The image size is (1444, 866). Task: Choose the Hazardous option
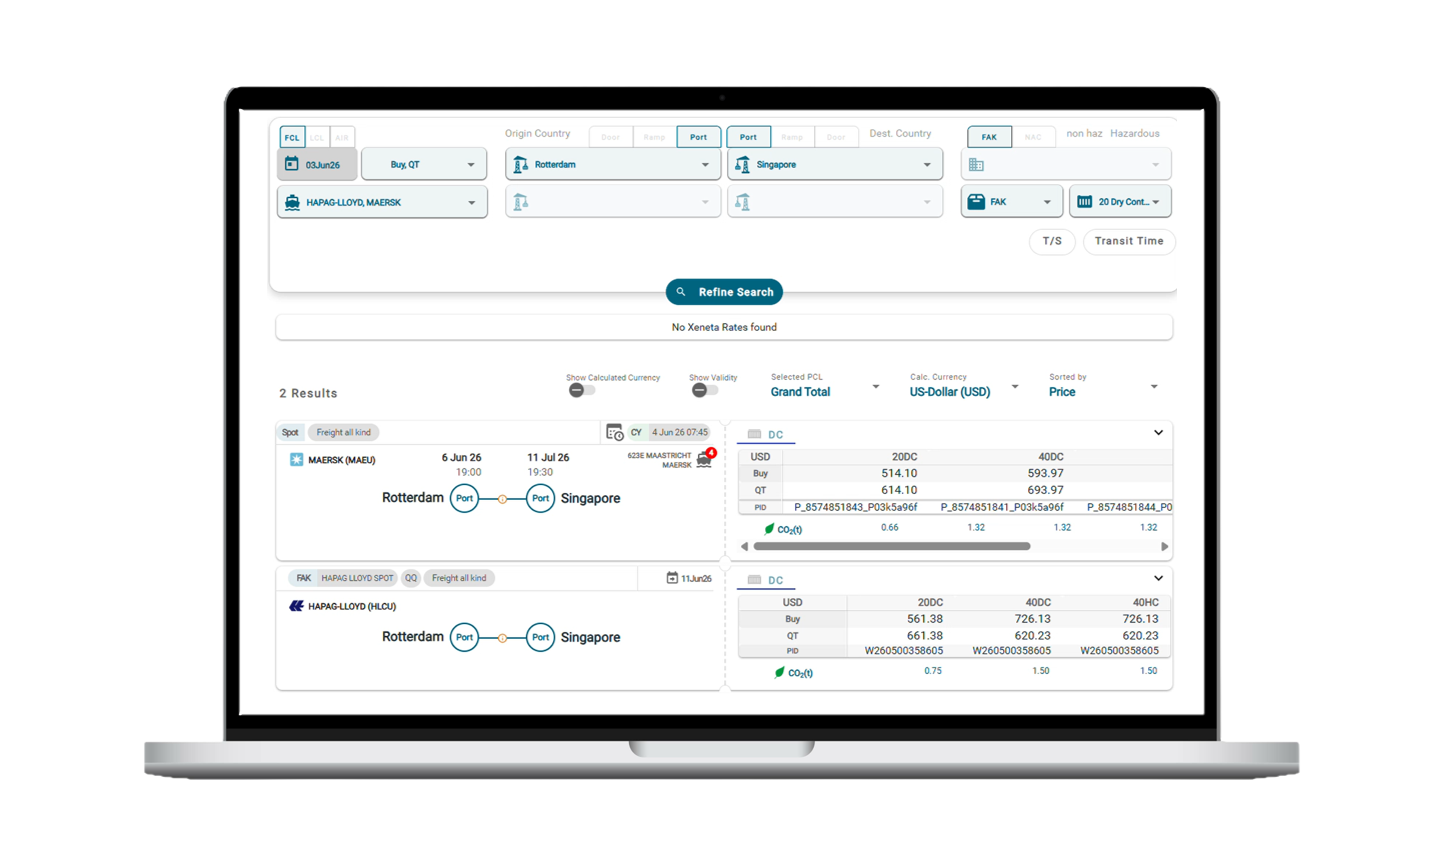pos(1135,134)
